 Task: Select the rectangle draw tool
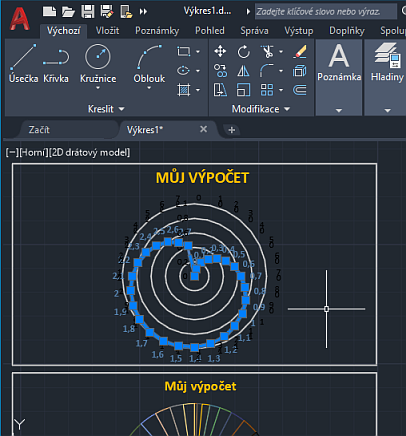(184, 51)
